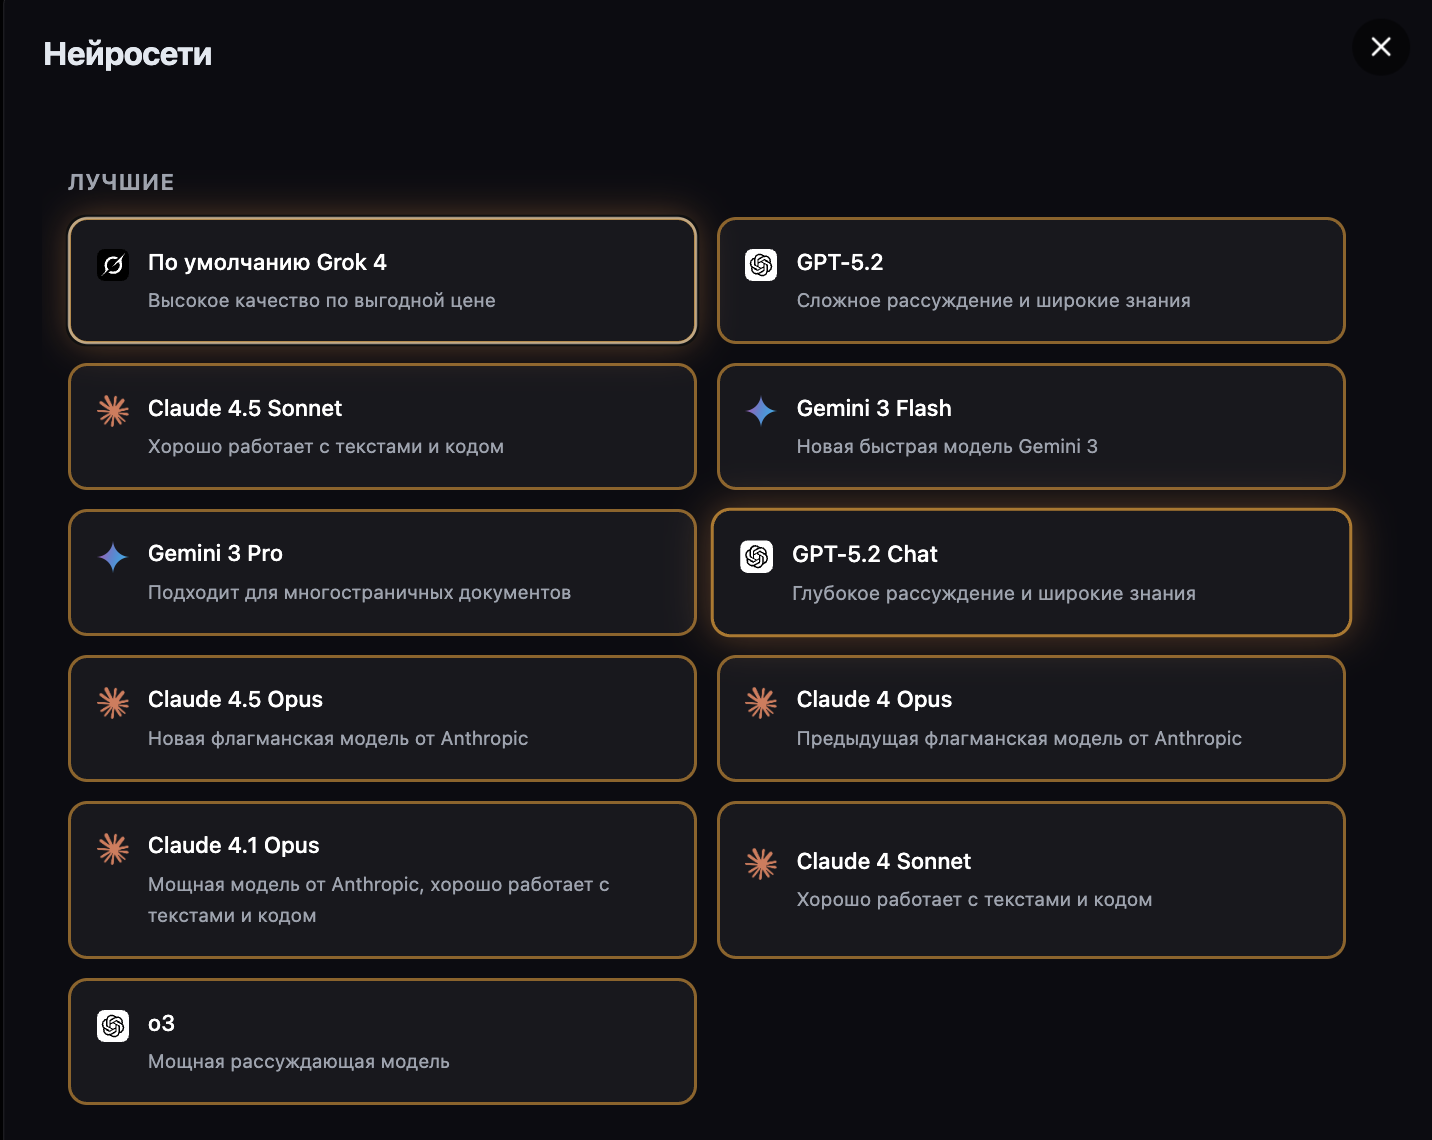Click the Claude 4.1 Opus starburst icon
The image size is (1432, 1140).
coord(113,848)
